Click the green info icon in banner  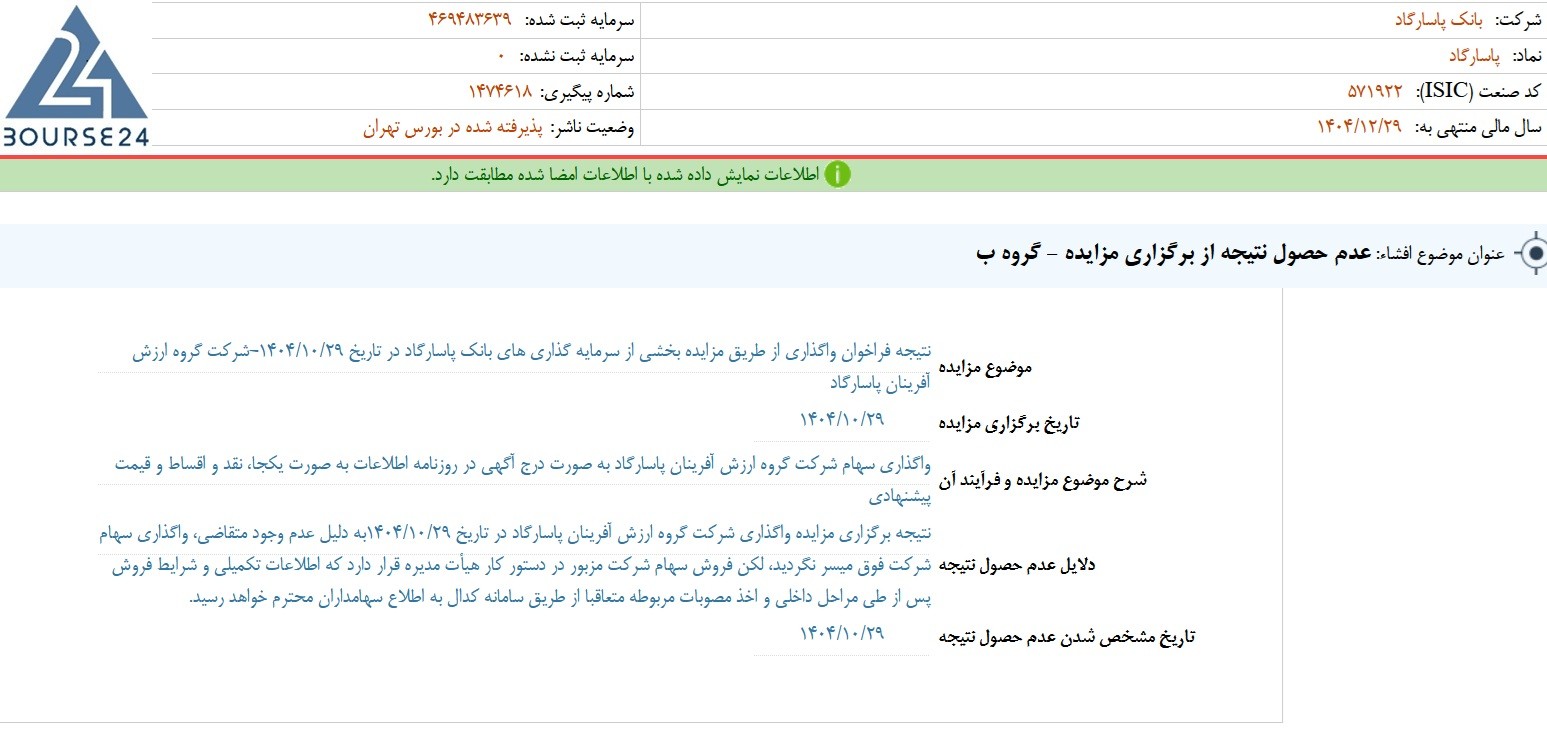(837, 174)
